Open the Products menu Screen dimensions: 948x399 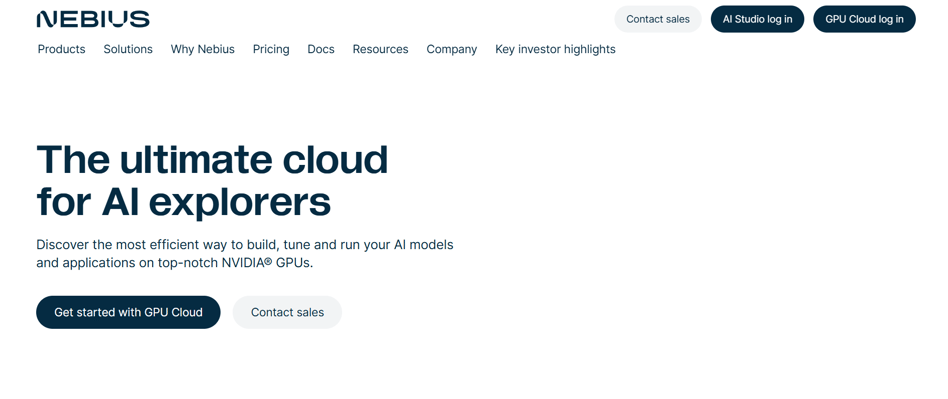pyautogui.click(x=62, y=50)
